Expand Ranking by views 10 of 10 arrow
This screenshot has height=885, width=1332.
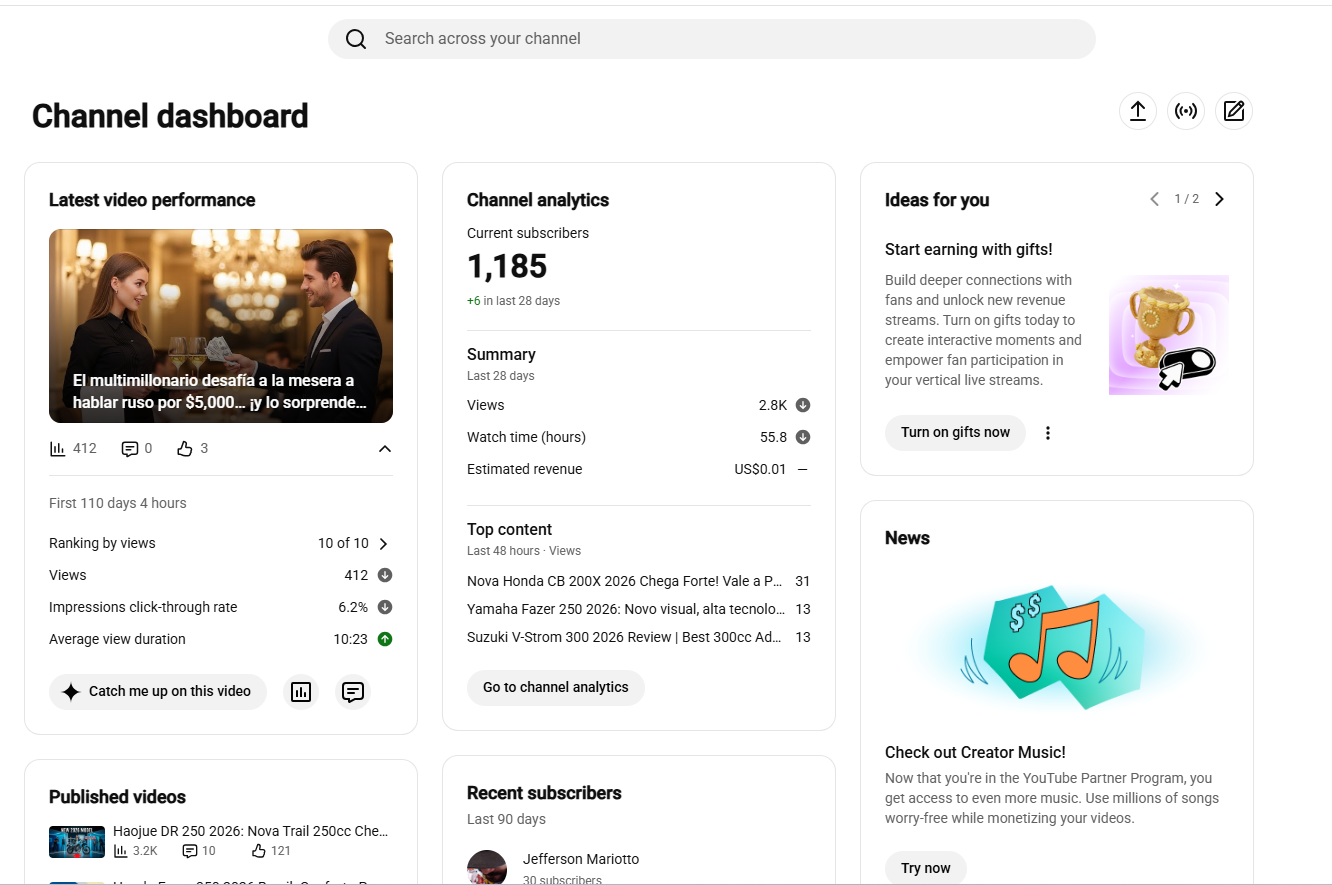[x=383, y=544]
